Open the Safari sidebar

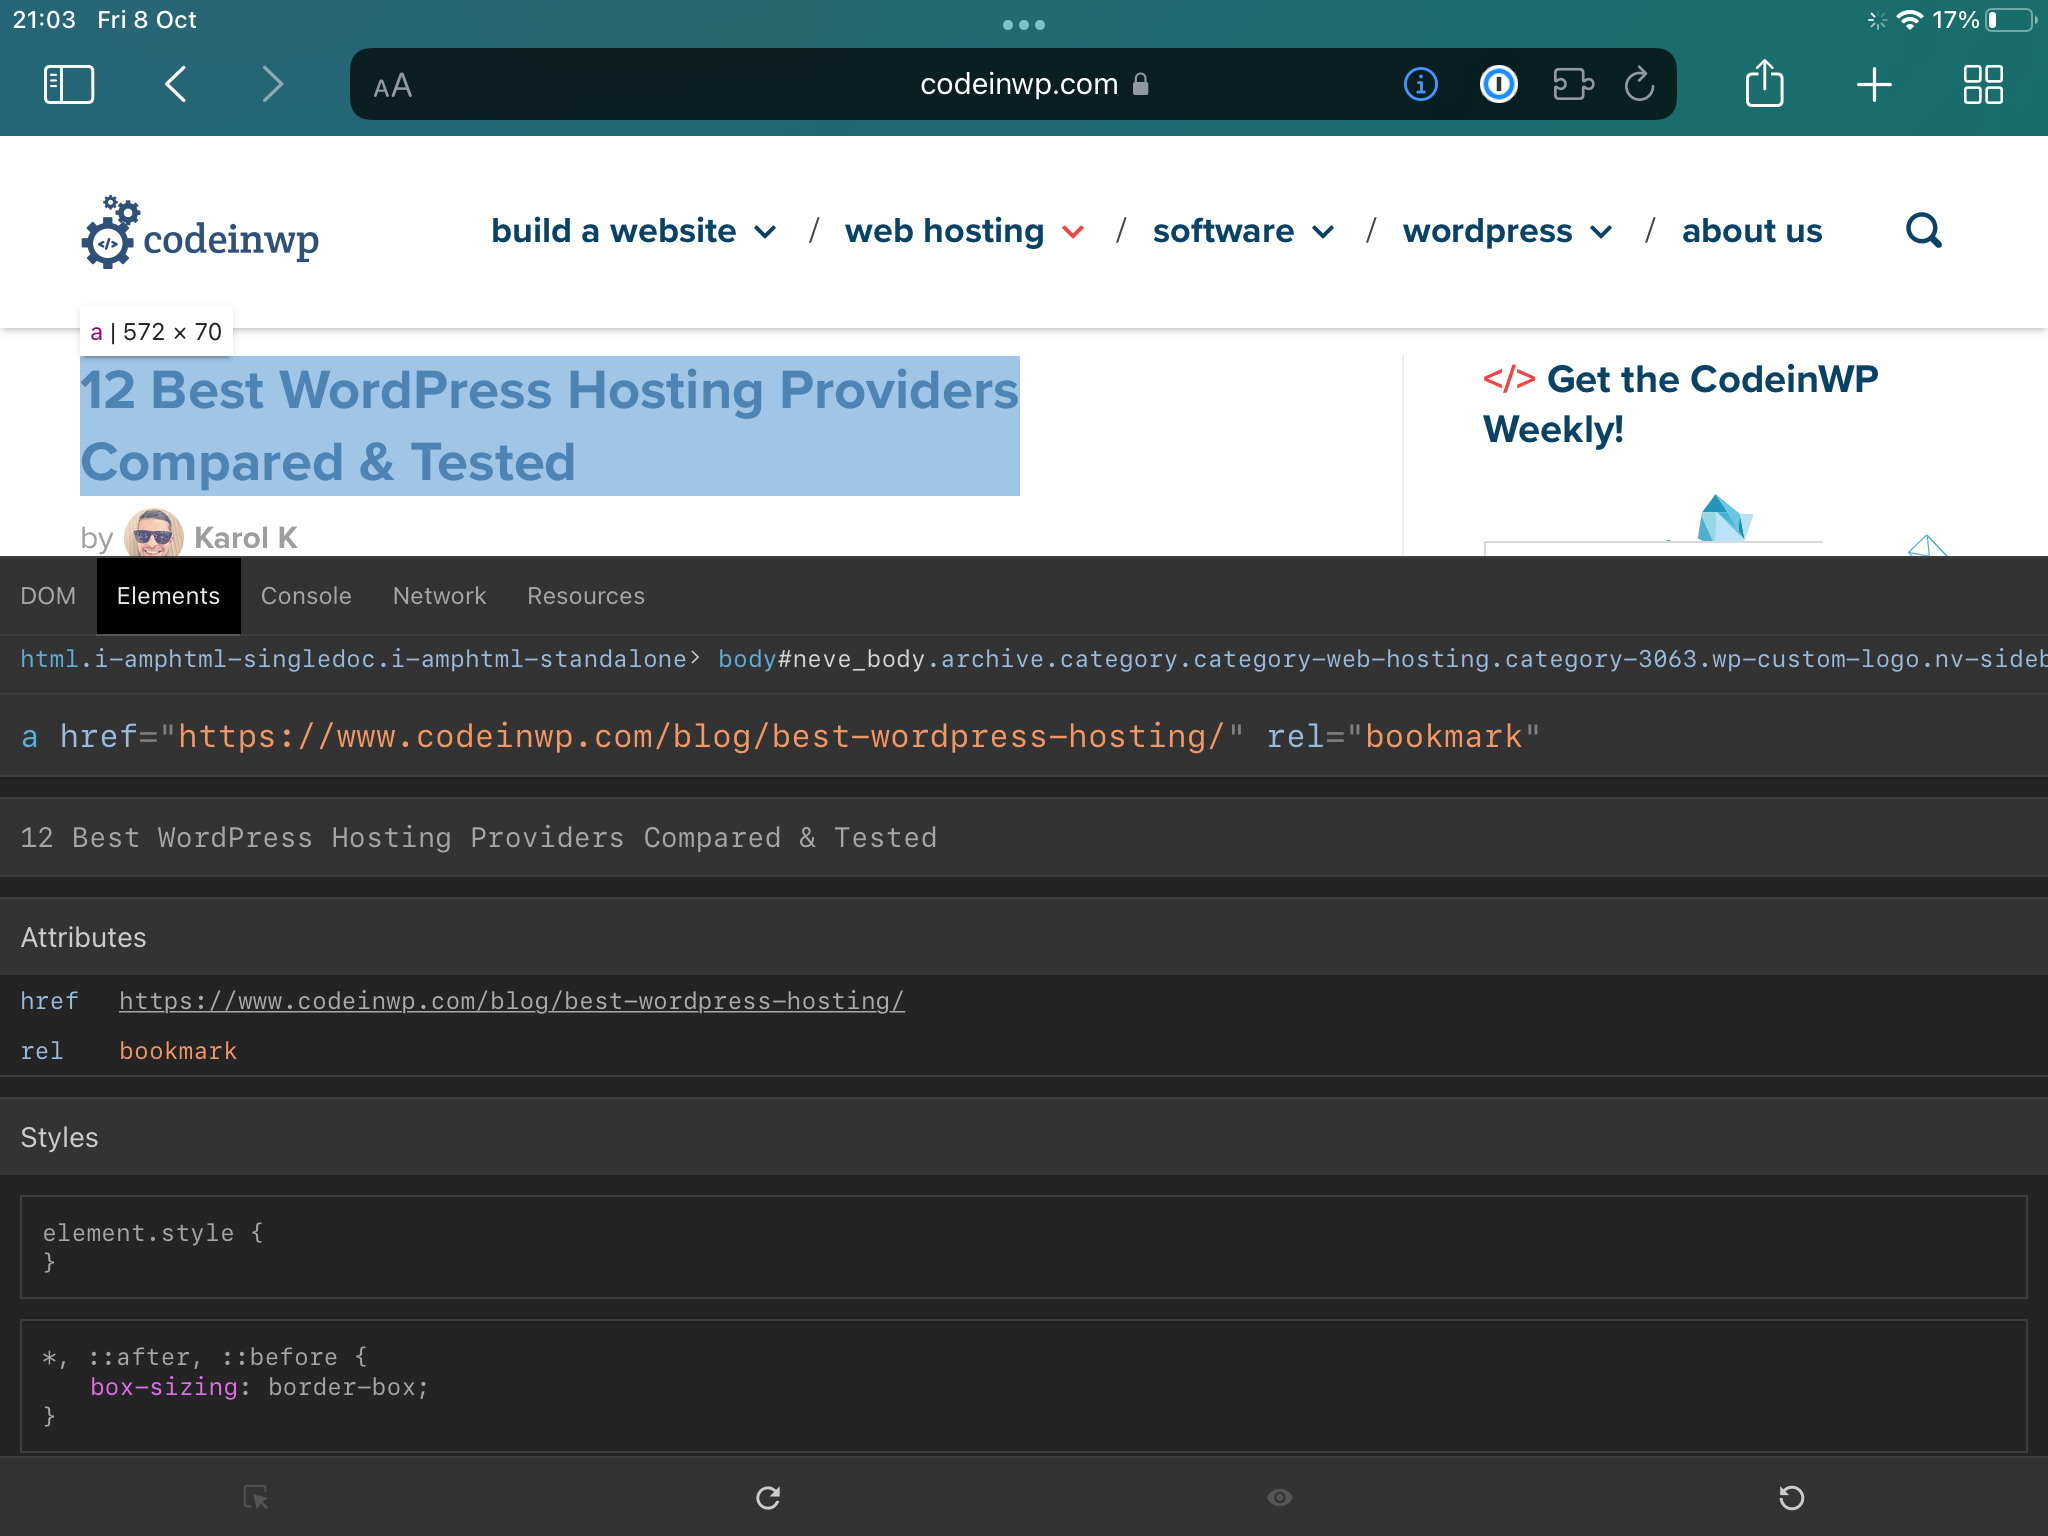point(68,84)
